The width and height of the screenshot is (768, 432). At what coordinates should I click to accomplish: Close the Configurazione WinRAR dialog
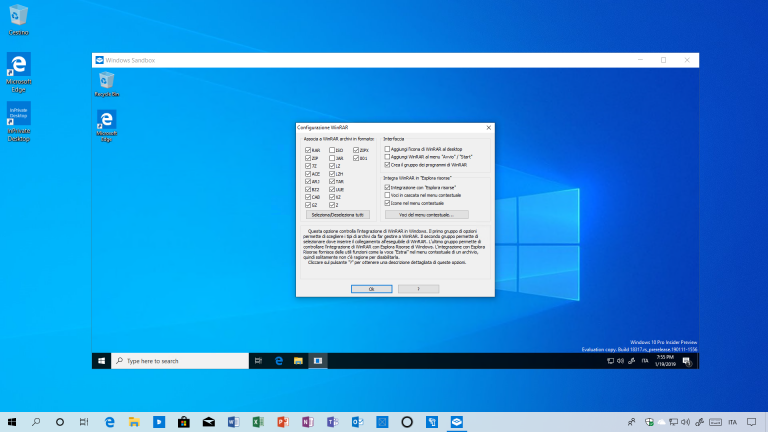click(488, 127)
